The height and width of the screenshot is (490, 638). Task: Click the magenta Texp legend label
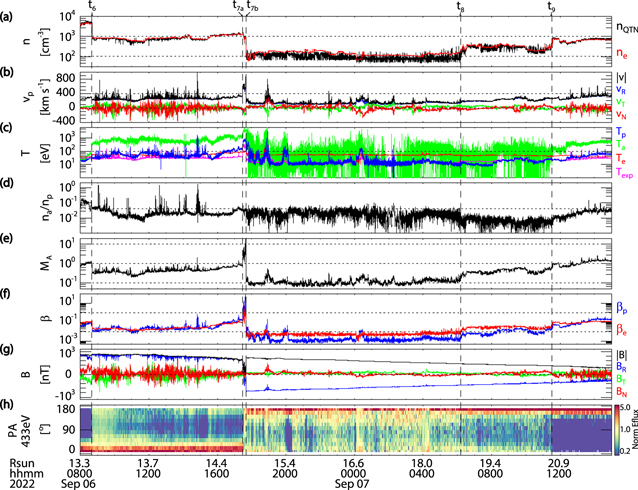click(625, 173)
